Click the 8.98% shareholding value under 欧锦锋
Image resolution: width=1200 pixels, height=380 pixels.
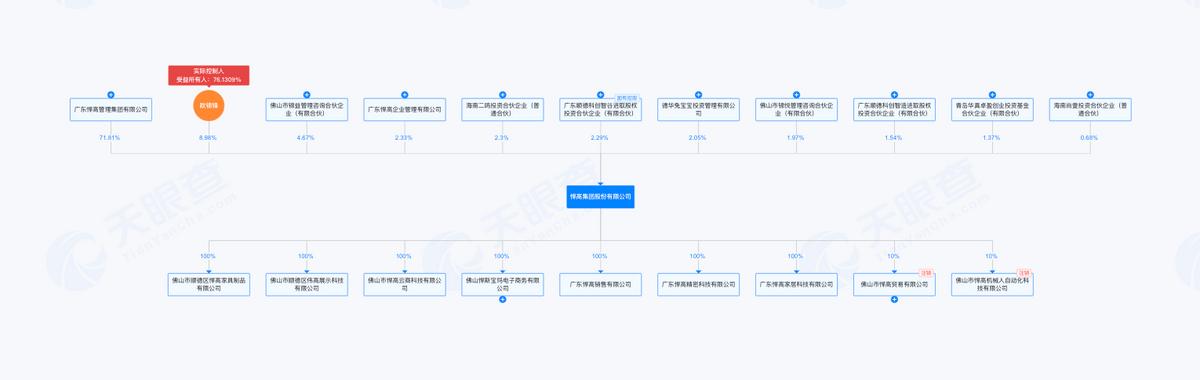click(x=209, y=137)
